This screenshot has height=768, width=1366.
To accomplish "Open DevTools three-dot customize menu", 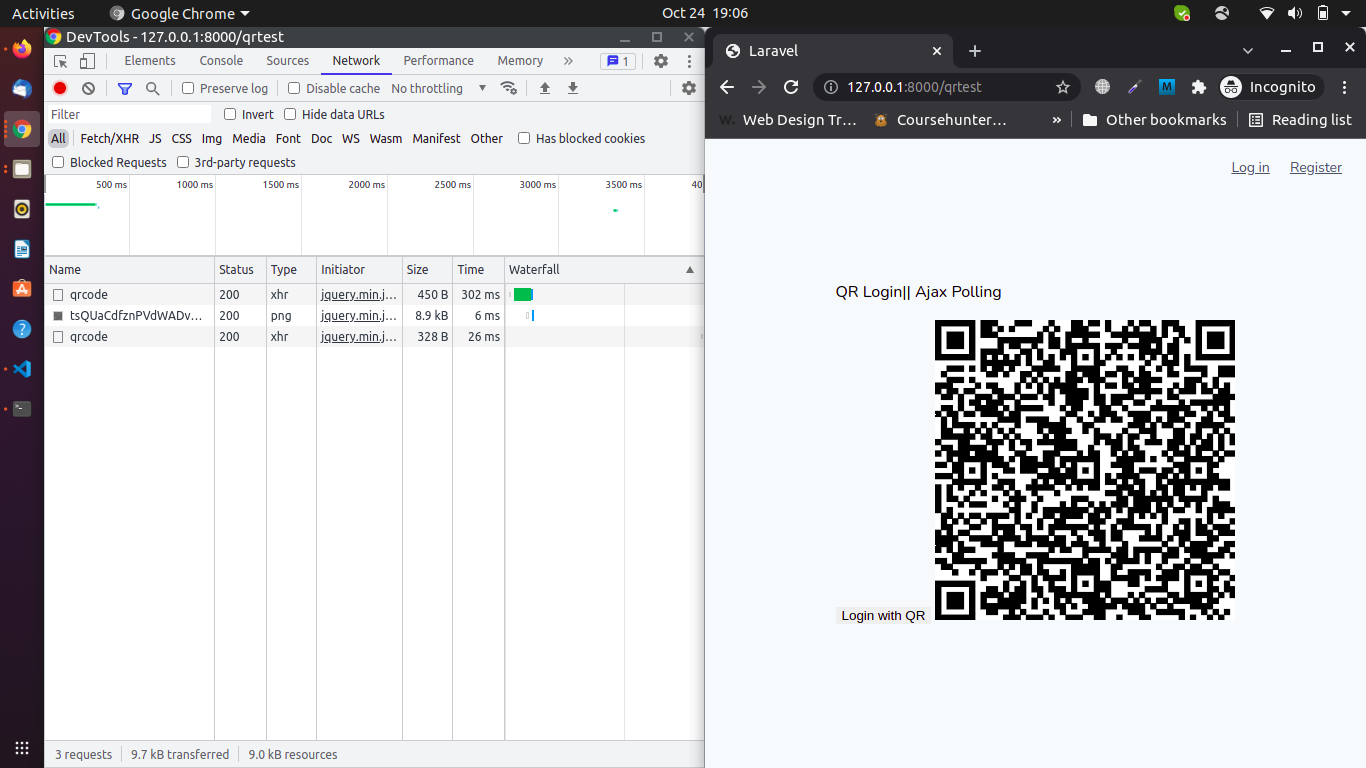I will pyautogui.click(x=690, y=61).
